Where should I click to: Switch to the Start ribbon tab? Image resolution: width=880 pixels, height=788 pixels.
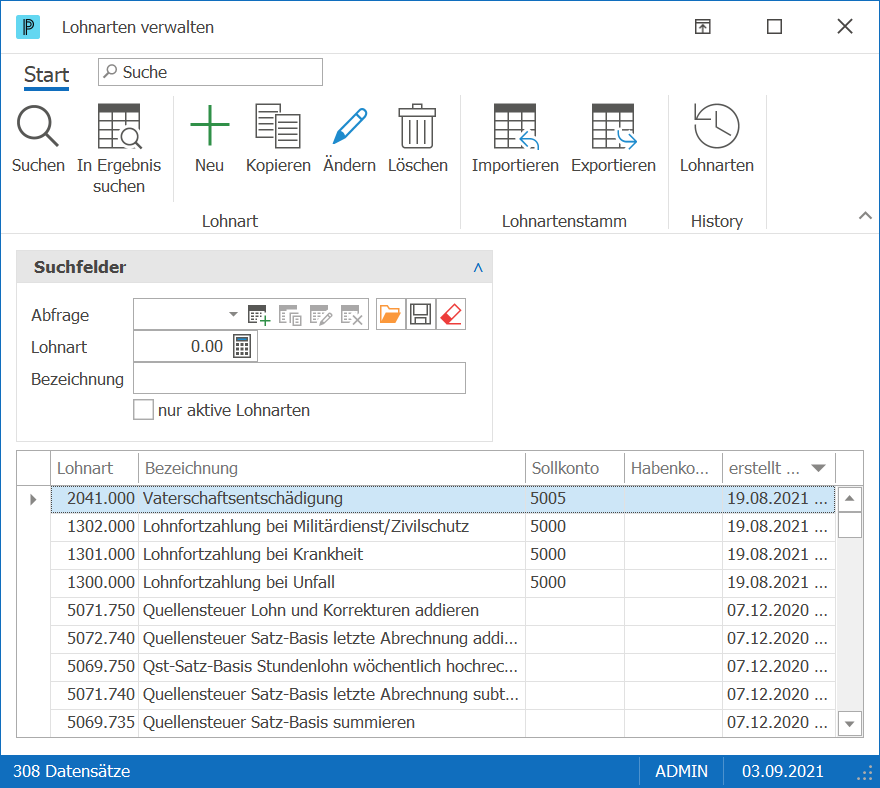(x=47, y=75)
